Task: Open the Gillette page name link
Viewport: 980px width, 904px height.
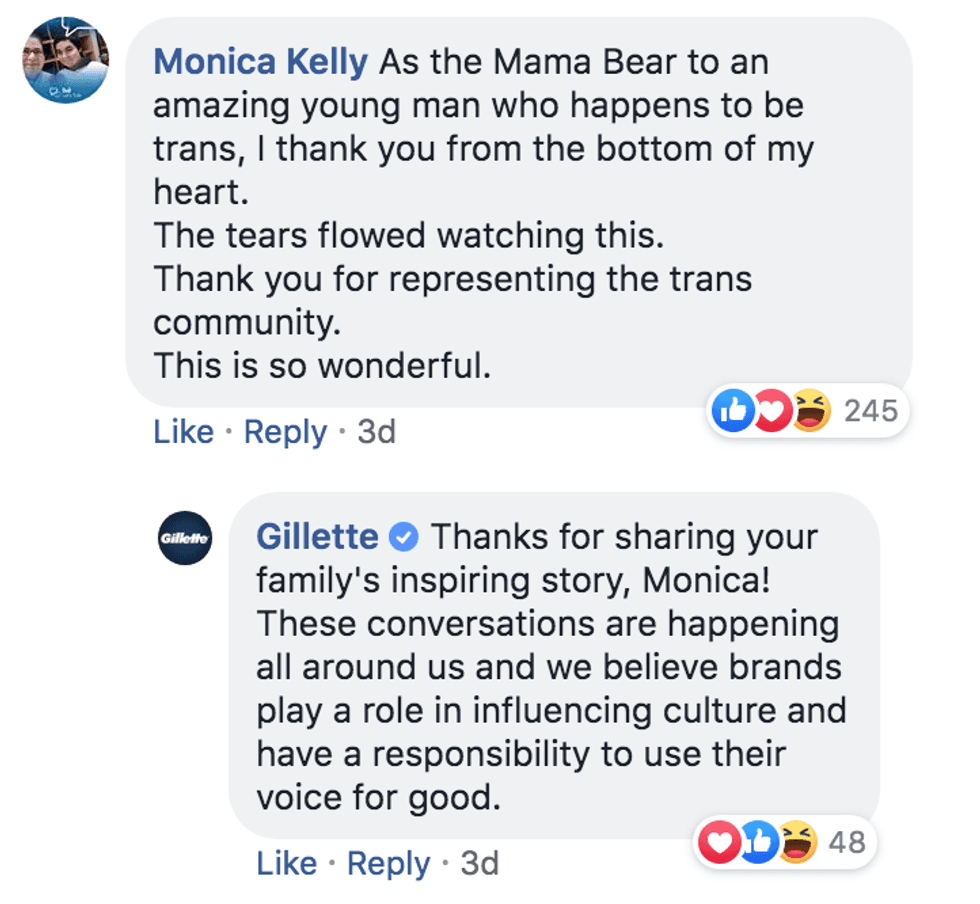Action: coord(317,538)
